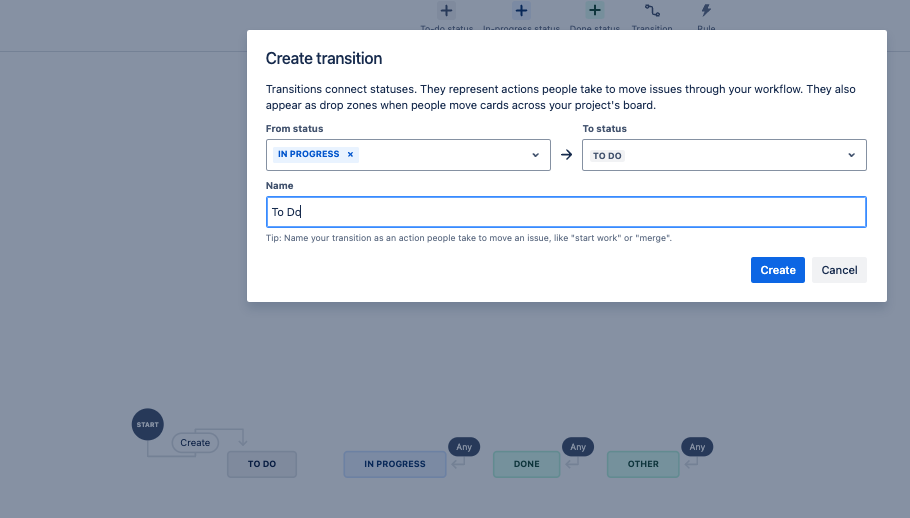Add a Done status from toolbar

[594, 10]
